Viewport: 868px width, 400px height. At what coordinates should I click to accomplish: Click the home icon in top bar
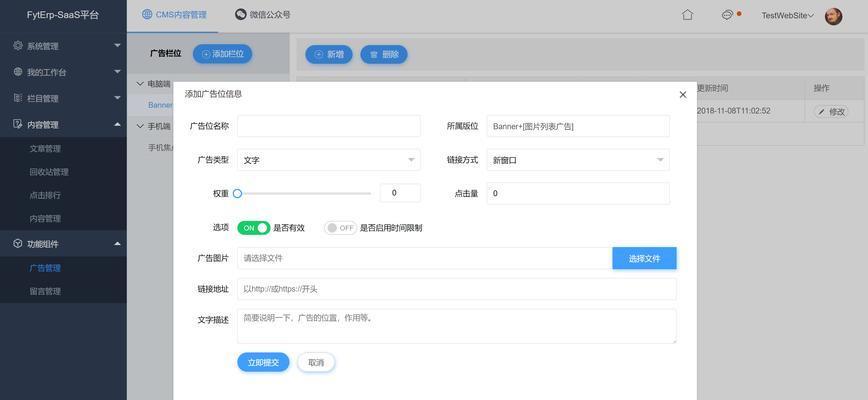tap(687, 15)
